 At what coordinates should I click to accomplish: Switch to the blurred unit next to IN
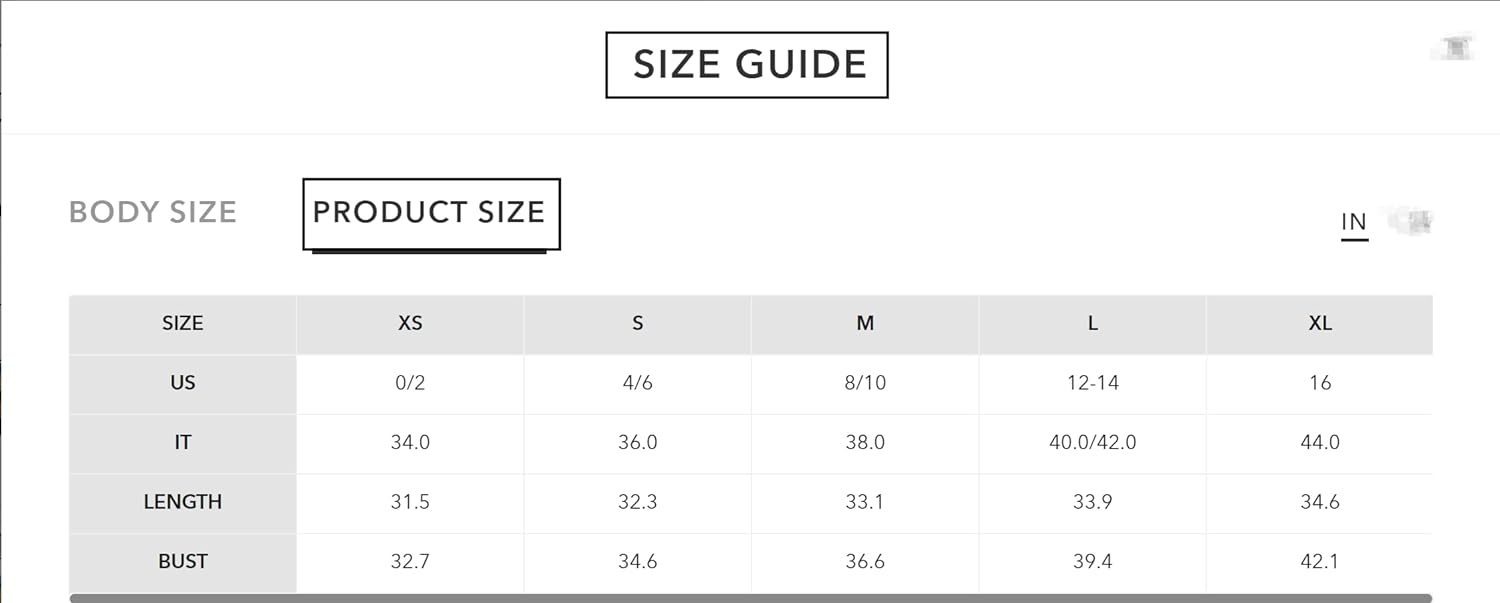point(1410,220)
